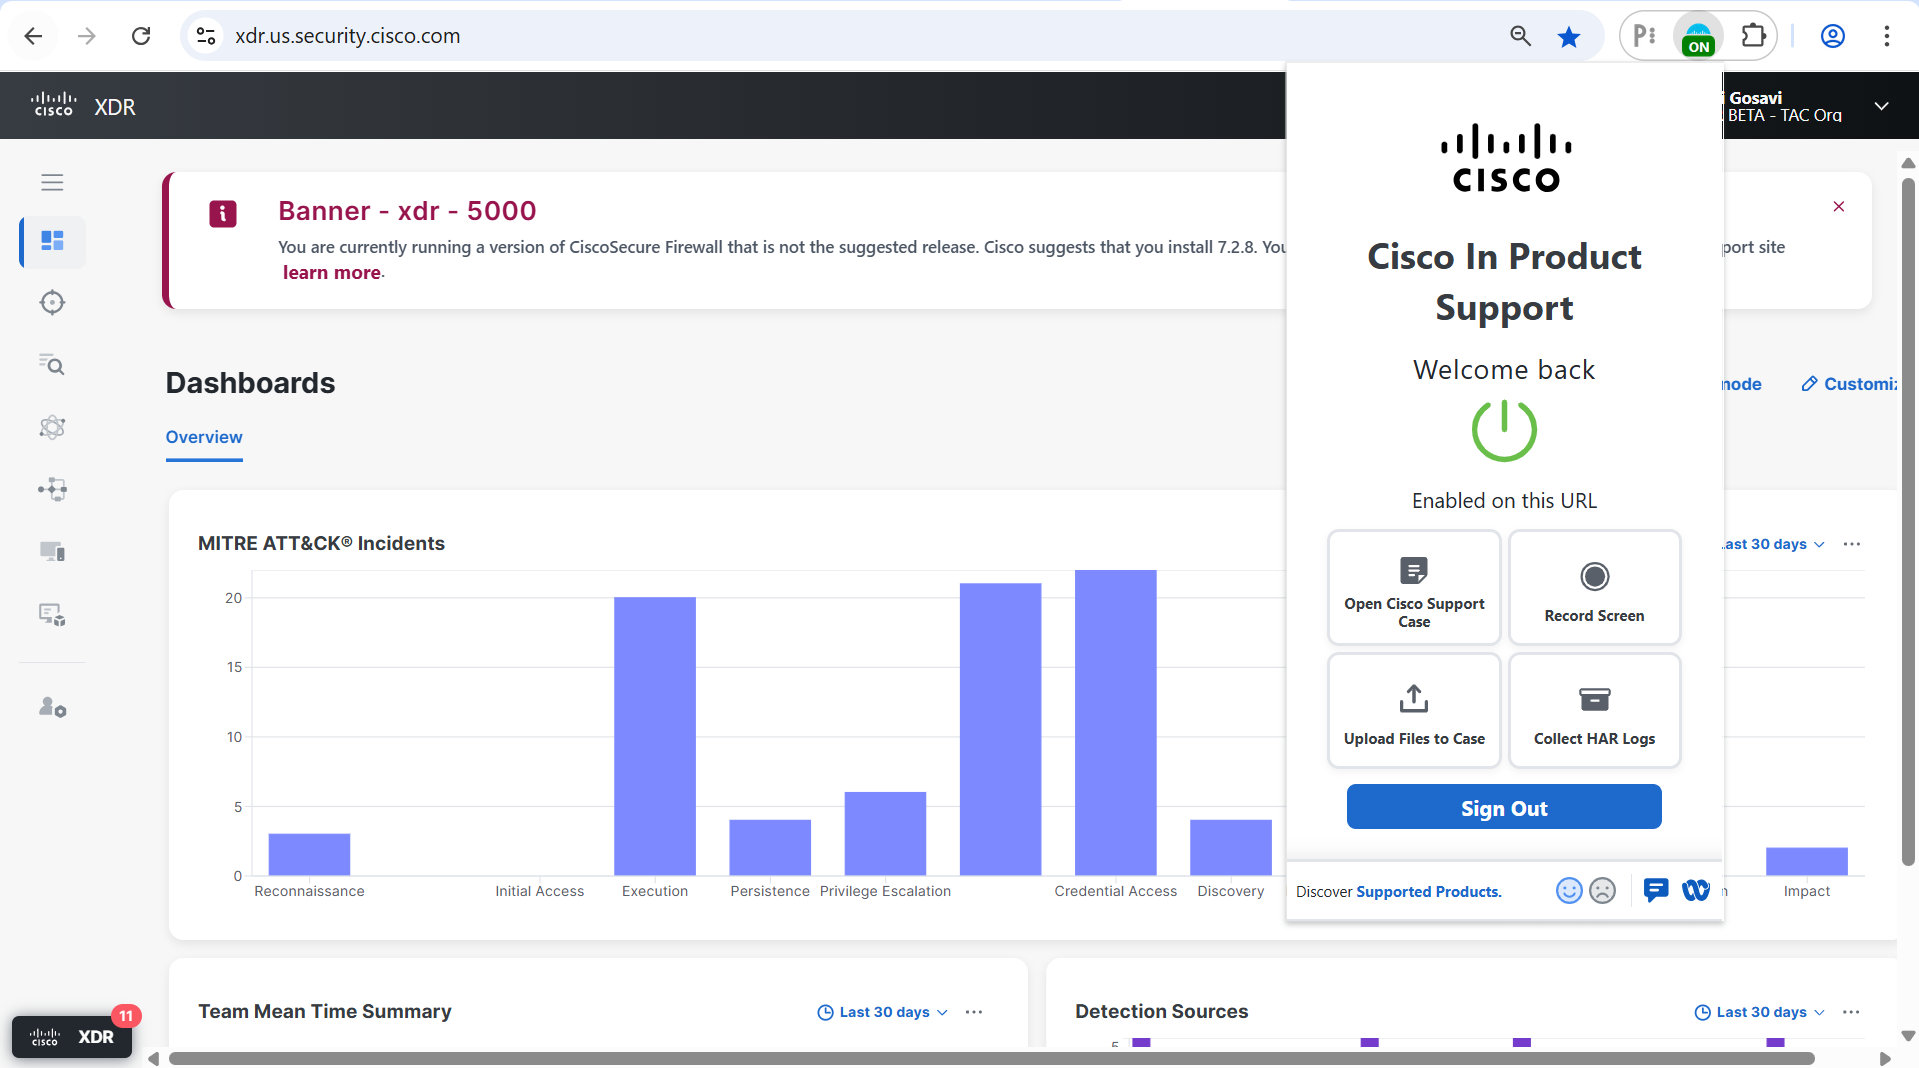The width and height of the screenshot is (1919, 1068).
Task: Click the Execution bar in the chart
Action: tap(655, 736)
